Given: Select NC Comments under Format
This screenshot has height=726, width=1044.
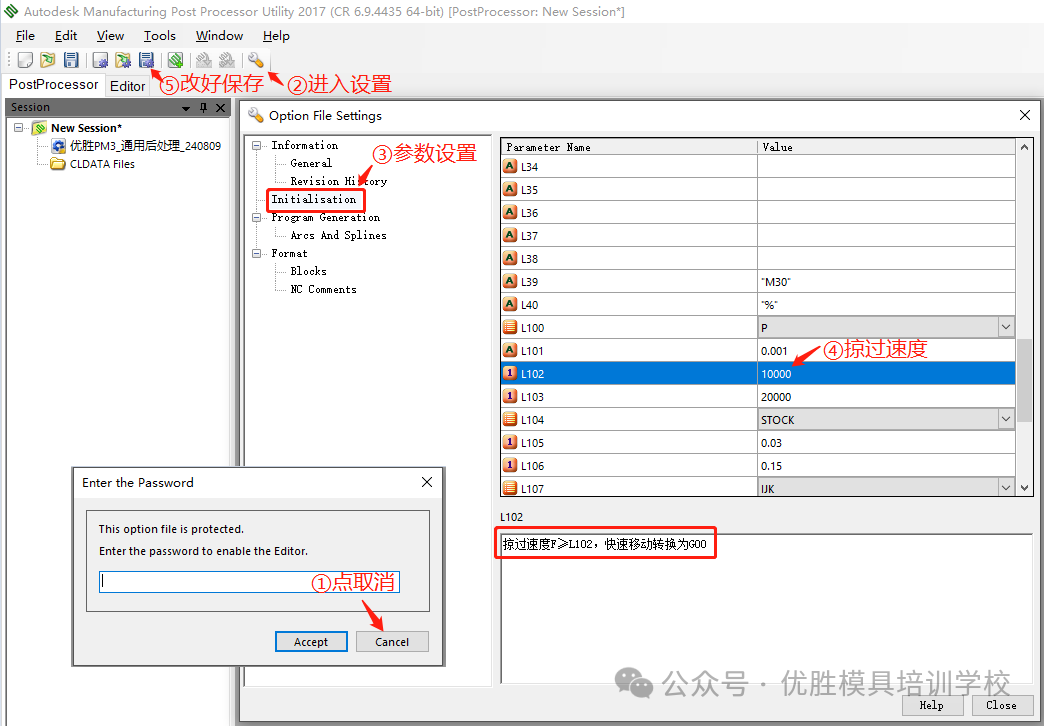Looking at the screenshot, I should tap(323, 289).
